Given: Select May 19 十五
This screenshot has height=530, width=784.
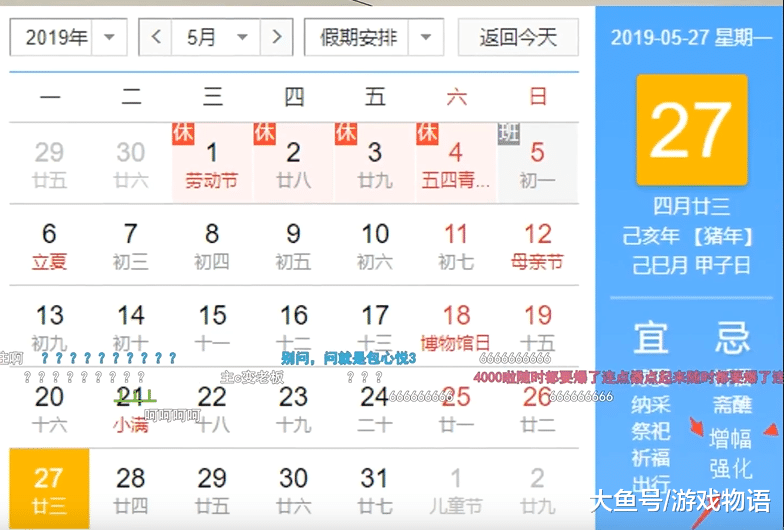Looking at the screenshot, I should pyautogui.click(x=538, y=326).
